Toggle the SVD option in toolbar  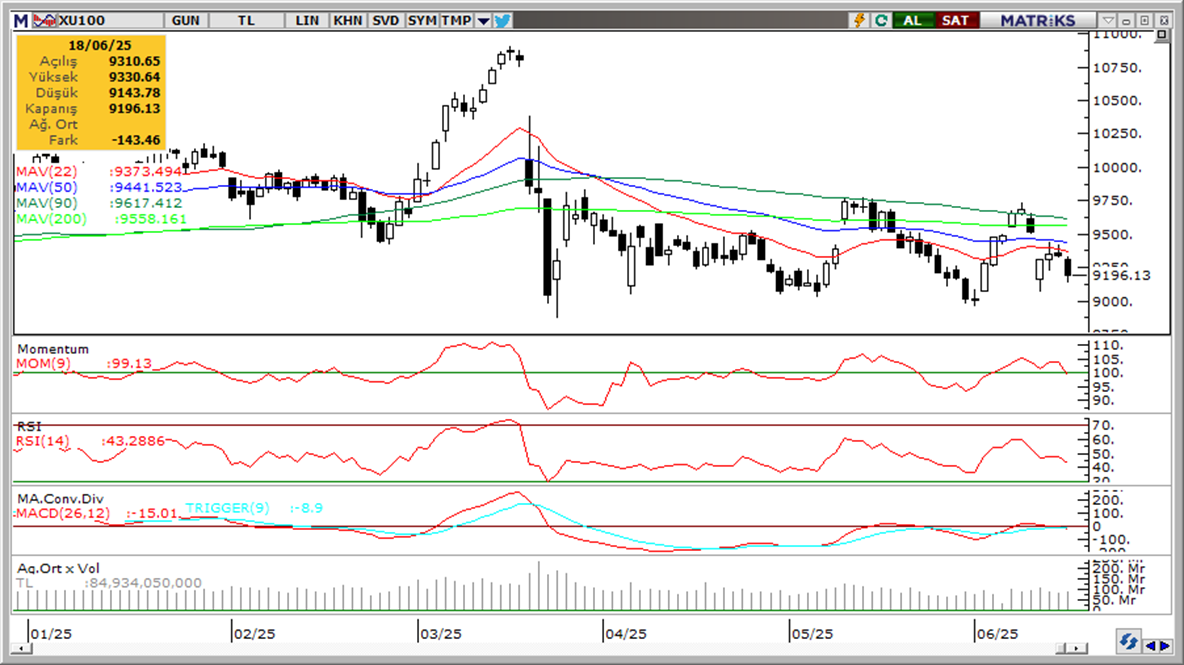(x=386, y=20)
